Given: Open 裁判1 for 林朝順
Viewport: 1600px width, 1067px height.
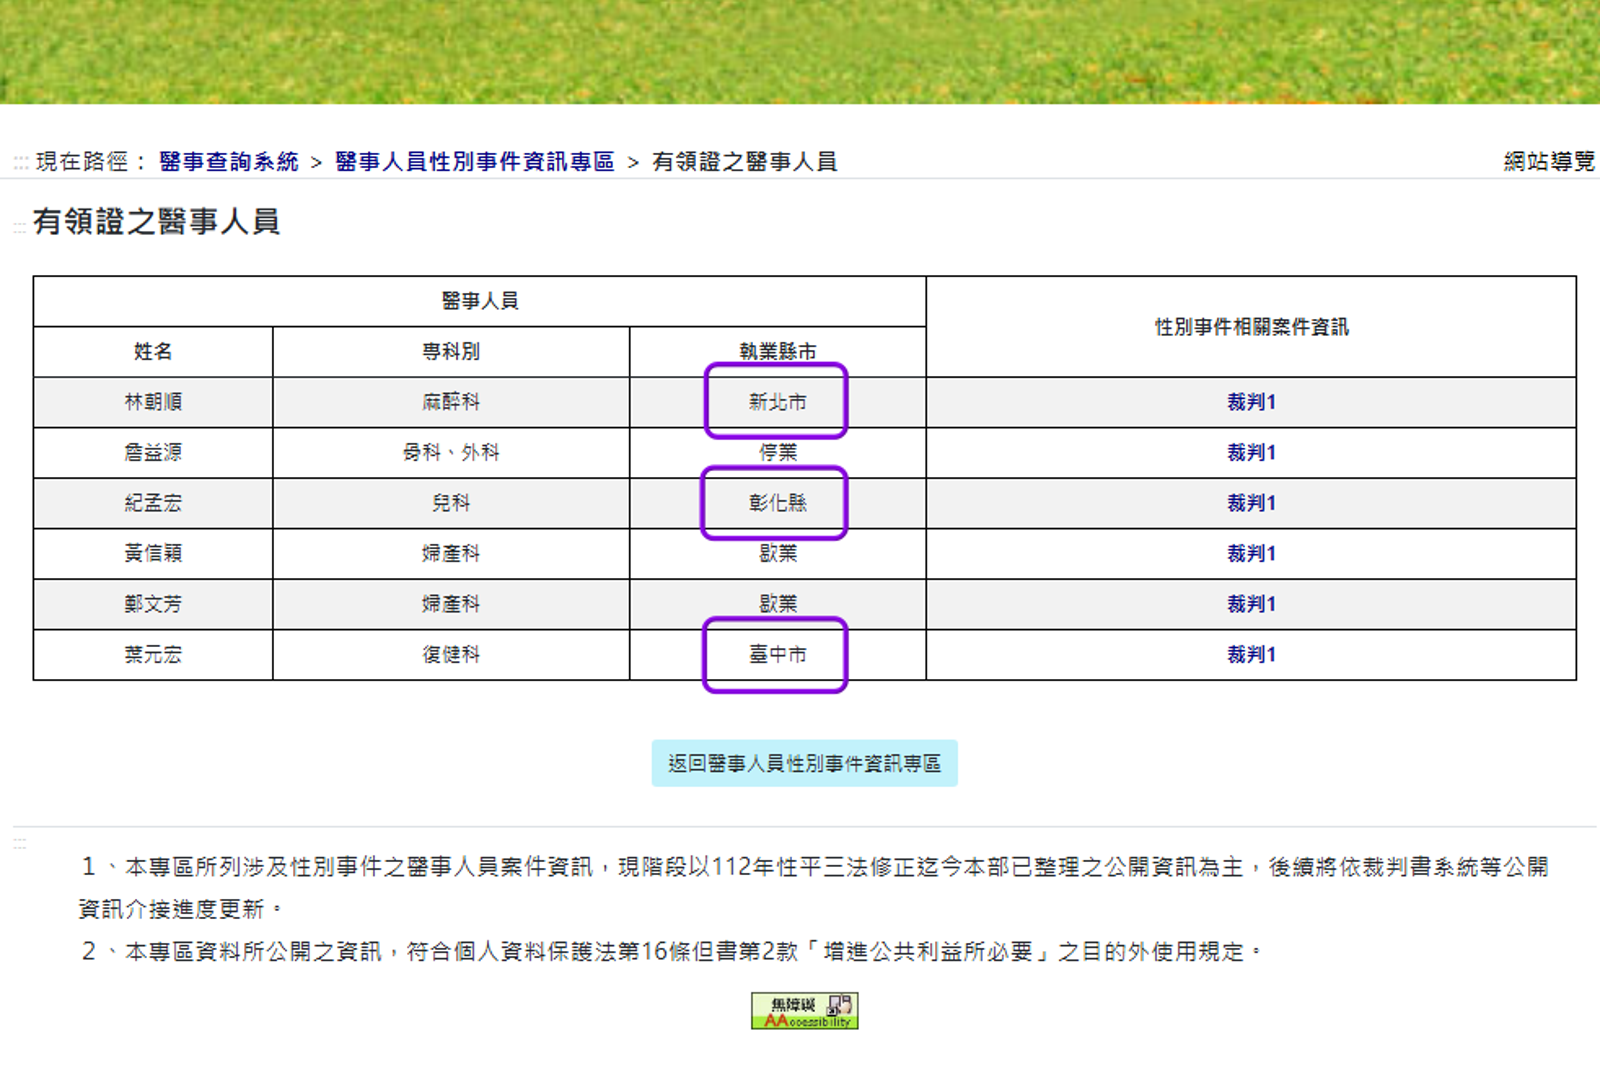Looking at the screenshot, I should click(x=1253, y=402).
